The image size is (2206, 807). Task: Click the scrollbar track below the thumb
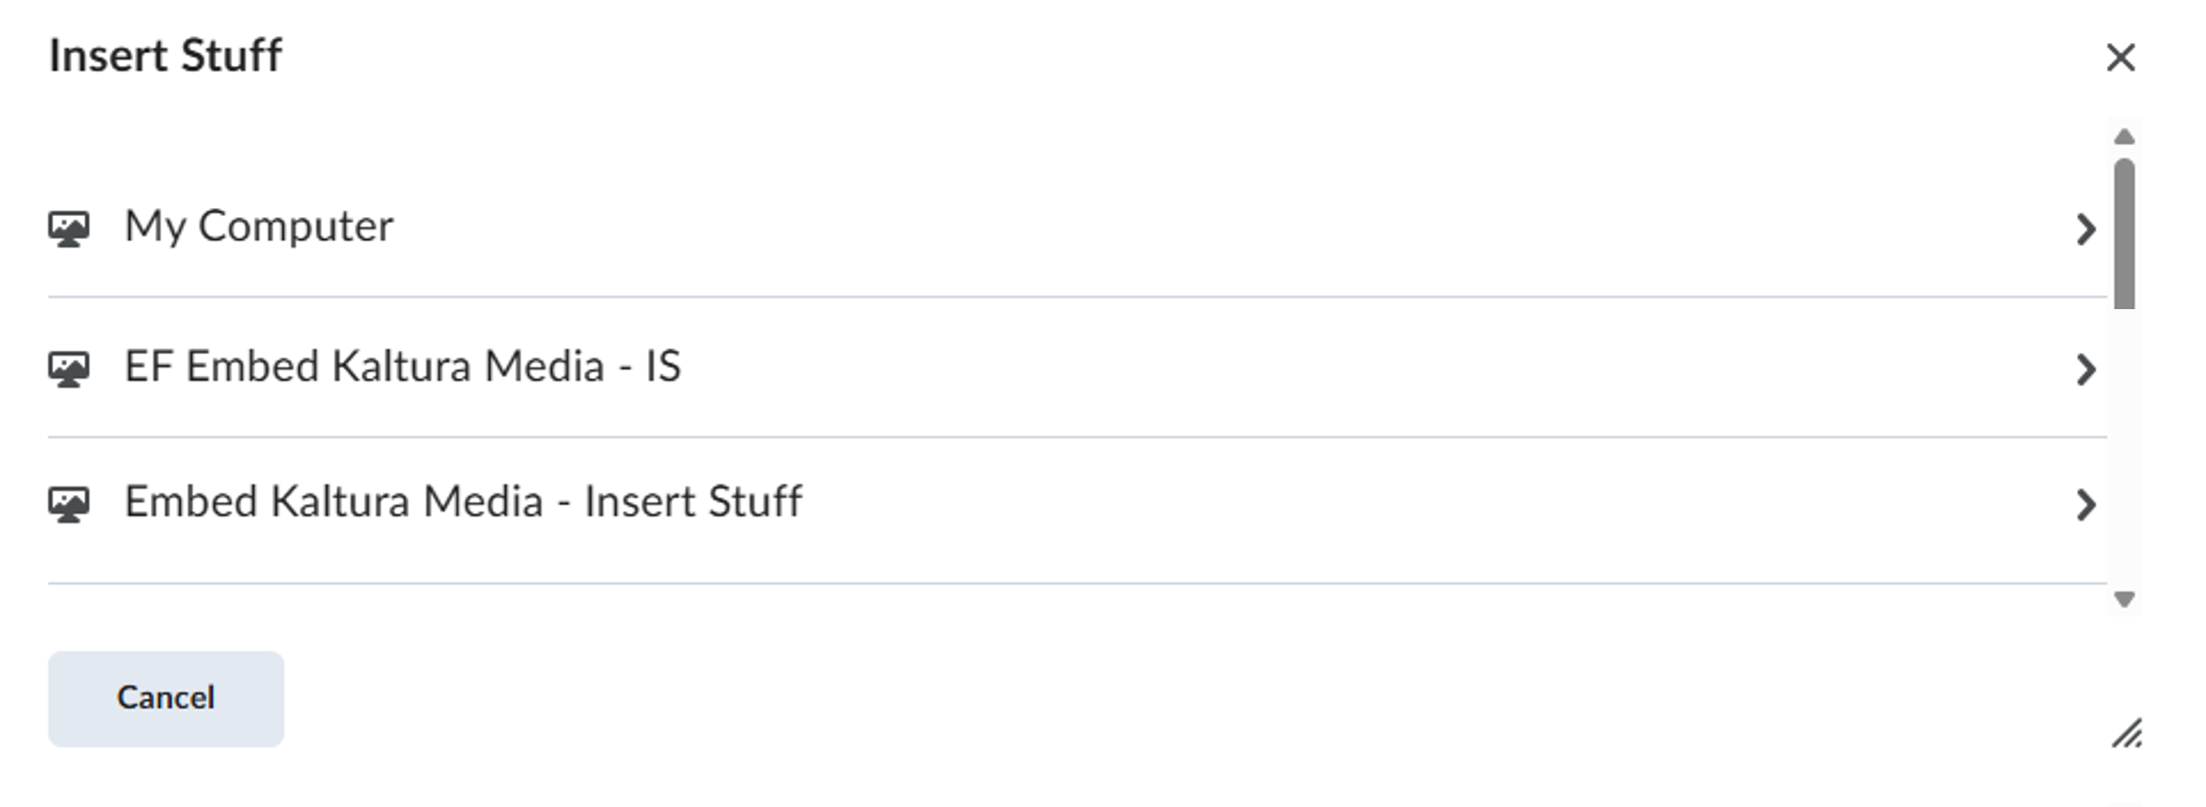(2125, 450)
